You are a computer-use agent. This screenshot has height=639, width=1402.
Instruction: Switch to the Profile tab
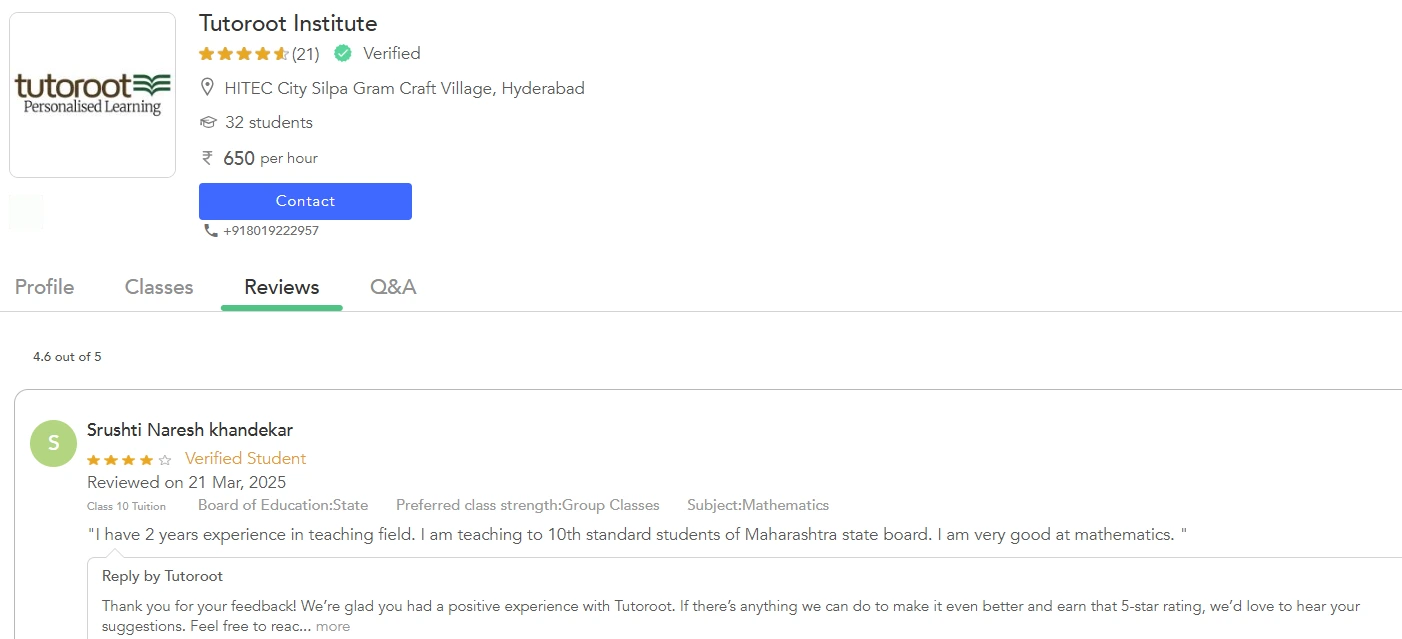click(44, 287)
